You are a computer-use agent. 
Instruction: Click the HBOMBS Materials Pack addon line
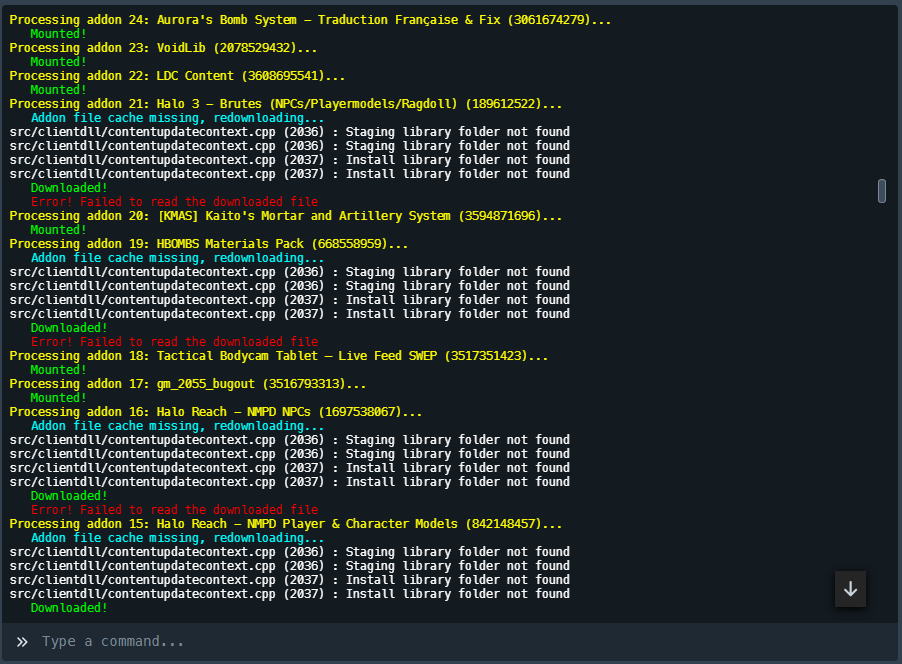pyautogui.click(x=208, y=244)
